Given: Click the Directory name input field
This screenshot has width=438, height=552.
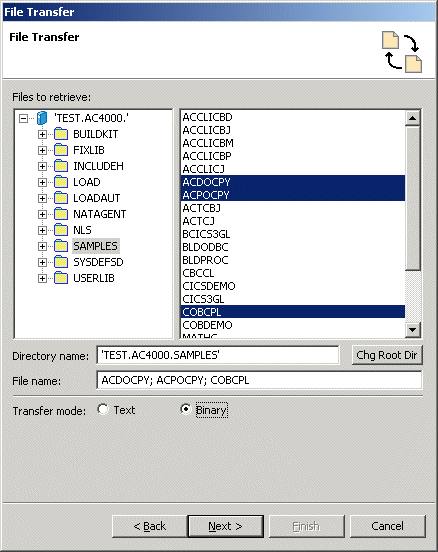Looking at the screenshot, I should pos(218,355).
